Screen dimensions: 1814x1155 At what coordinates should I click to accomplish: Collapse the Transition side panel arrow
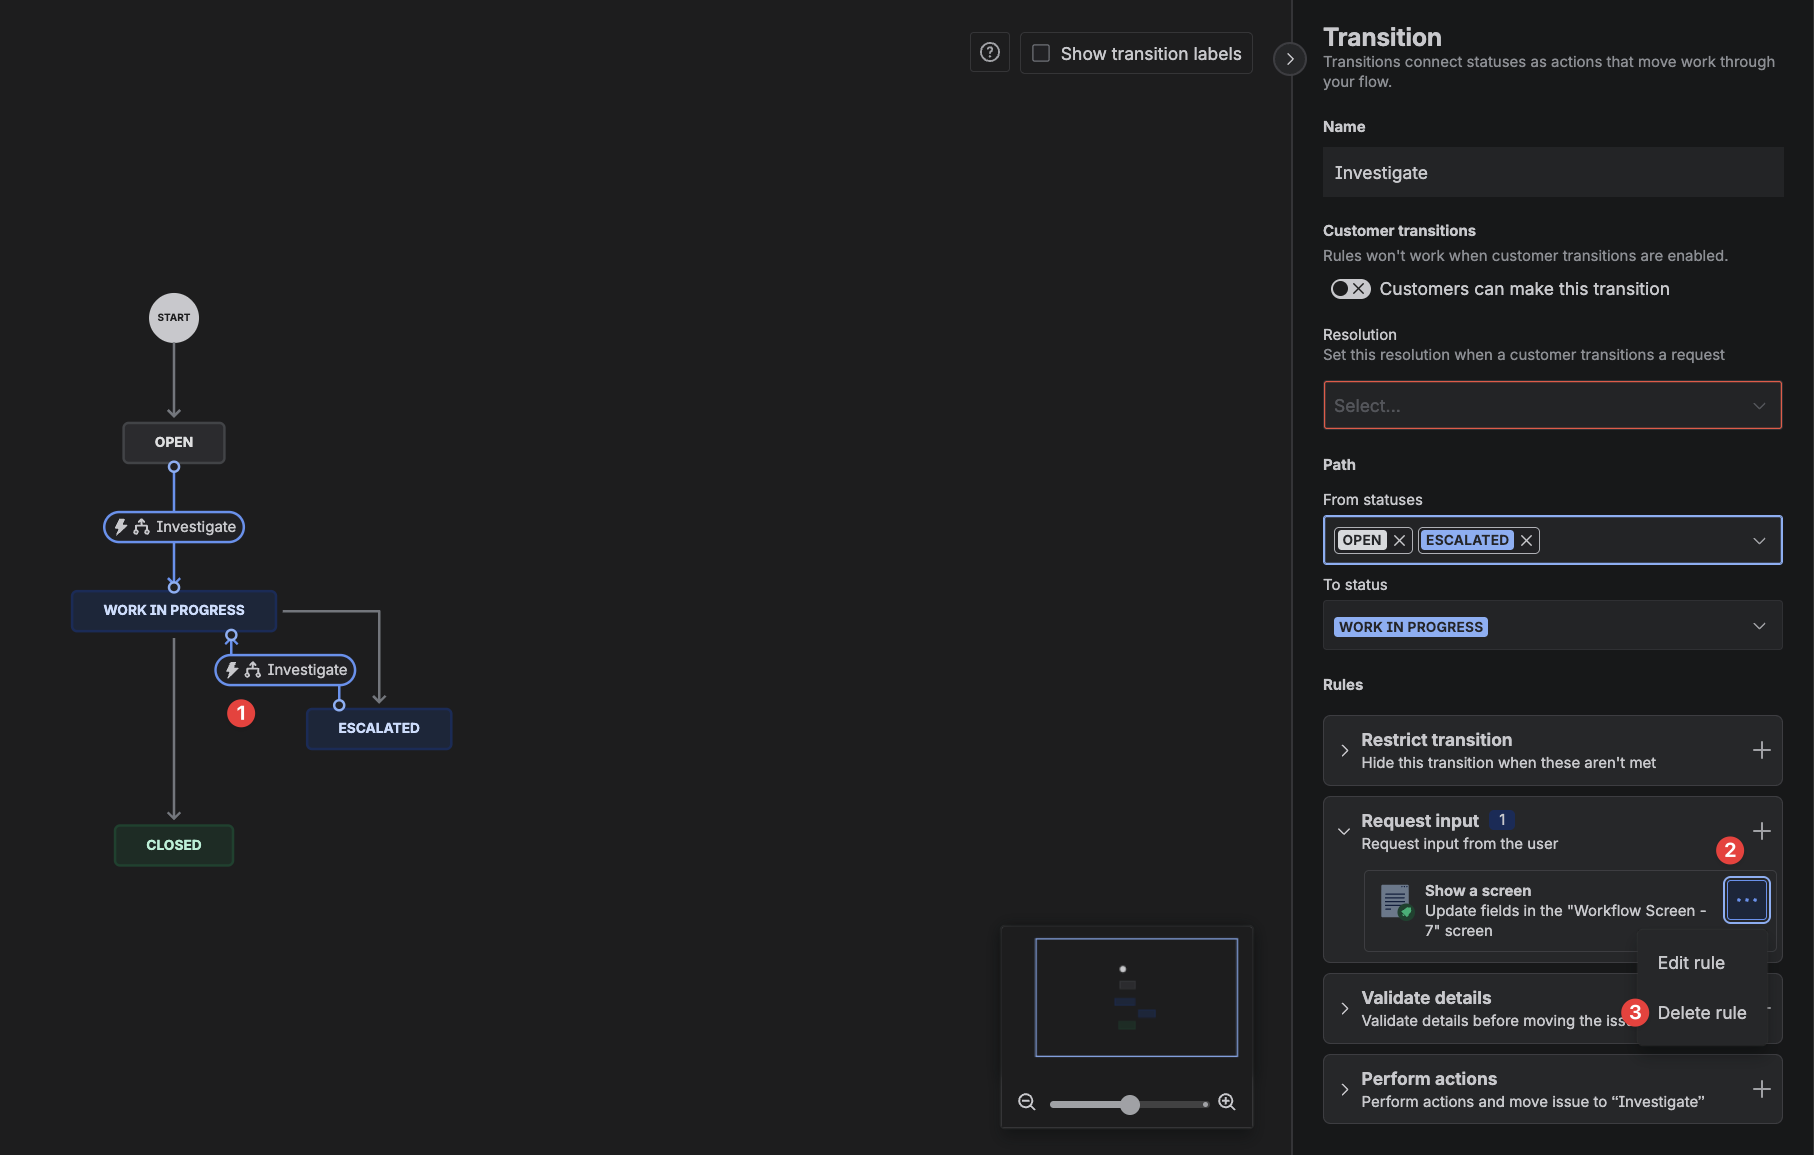1290,59
